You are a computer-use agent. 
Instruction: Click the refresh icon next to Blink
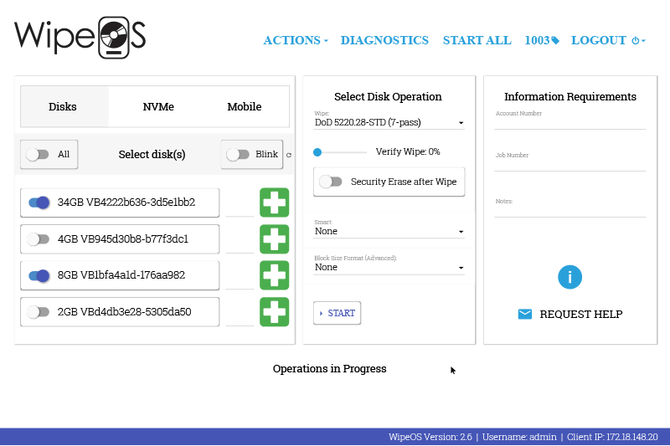point(289,155)
